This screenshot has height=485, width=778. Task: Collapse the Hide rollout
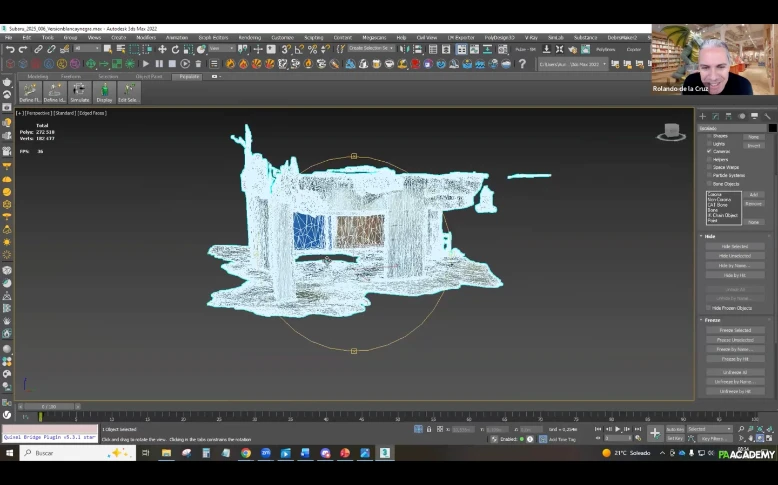(x=710, y=236)
